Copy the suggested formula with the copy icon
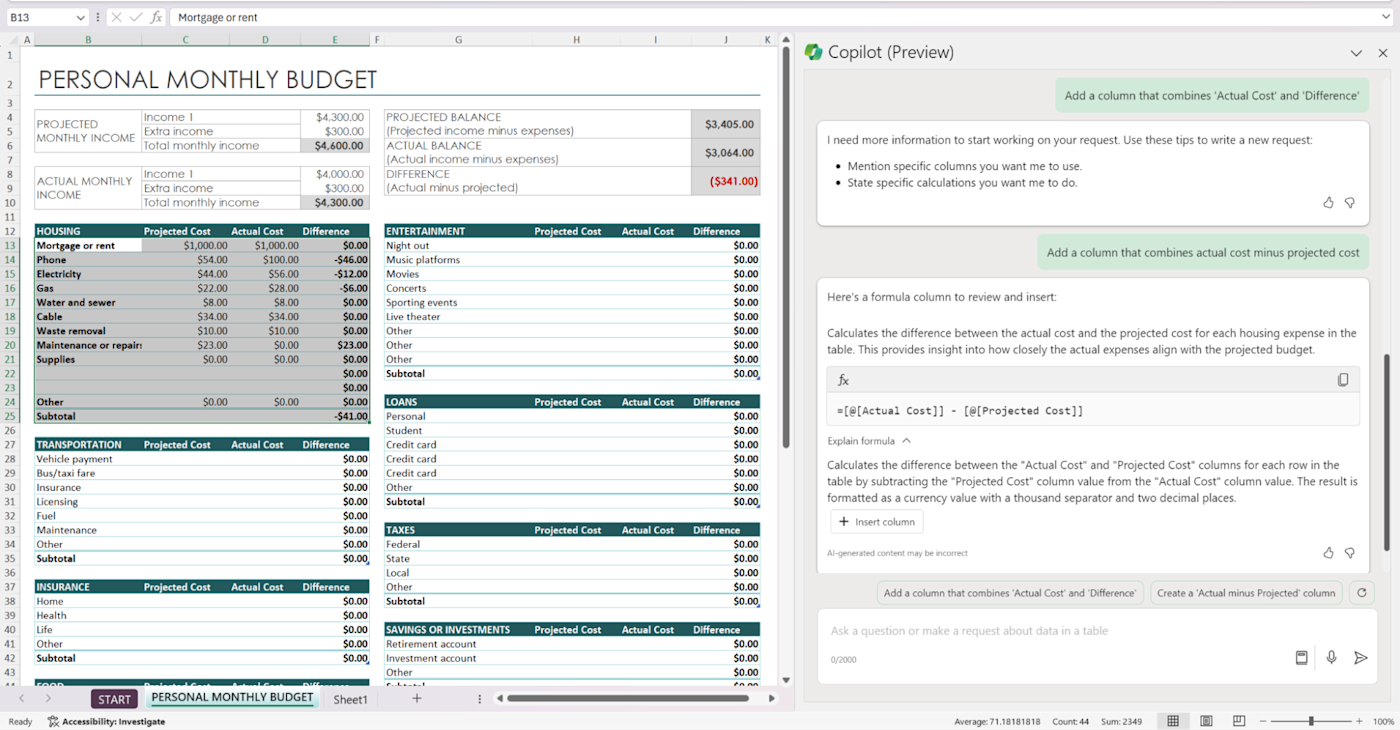 tap(1343, 380)
